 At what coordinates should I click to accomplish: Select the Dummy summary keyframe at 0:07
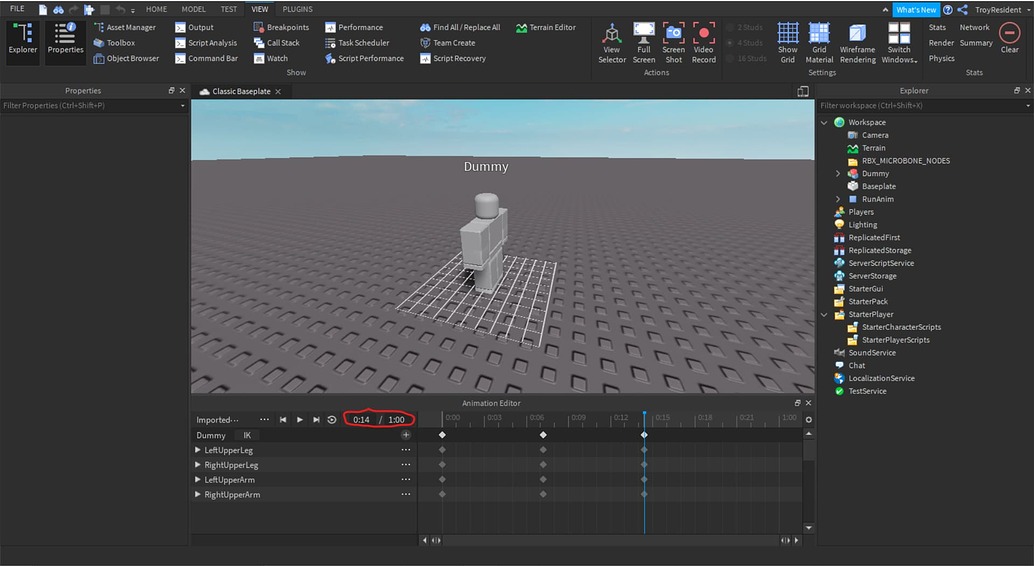pyautogui.click(x=543, y=435)
